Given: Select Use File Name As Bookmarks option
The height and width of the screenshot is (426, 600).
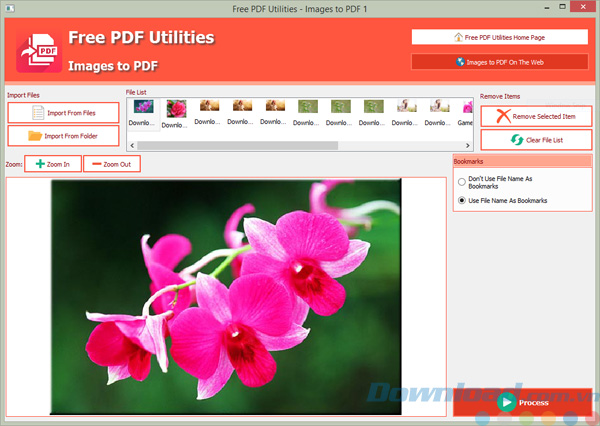Looking at the screenshot, I should click(x=461, y=200).
